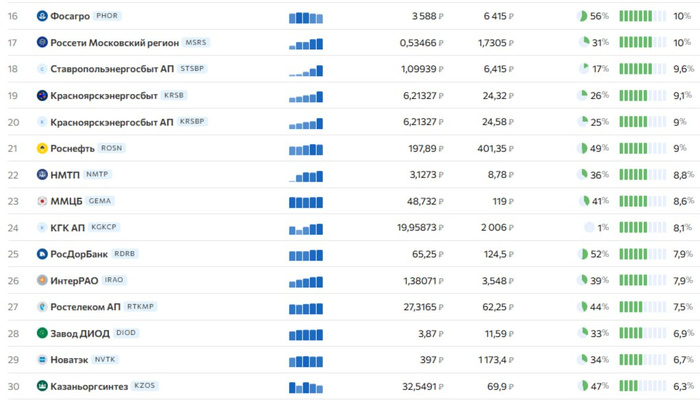Open the Новатэк stock page
This screenshot has width=700, height=402.
pyautogui.click(x=69, y=360)
